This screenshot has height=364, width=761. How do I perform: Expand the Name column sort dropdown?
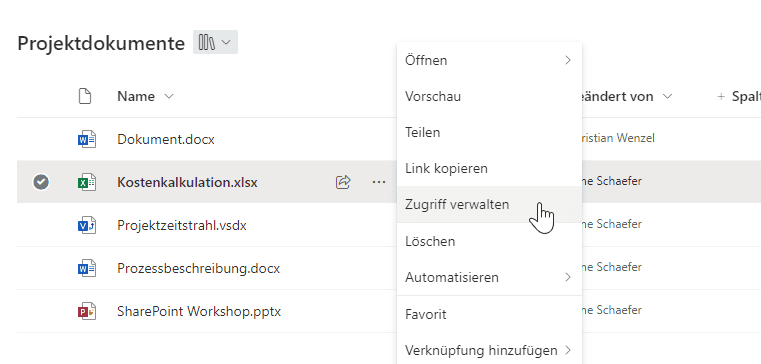point(169,96)
